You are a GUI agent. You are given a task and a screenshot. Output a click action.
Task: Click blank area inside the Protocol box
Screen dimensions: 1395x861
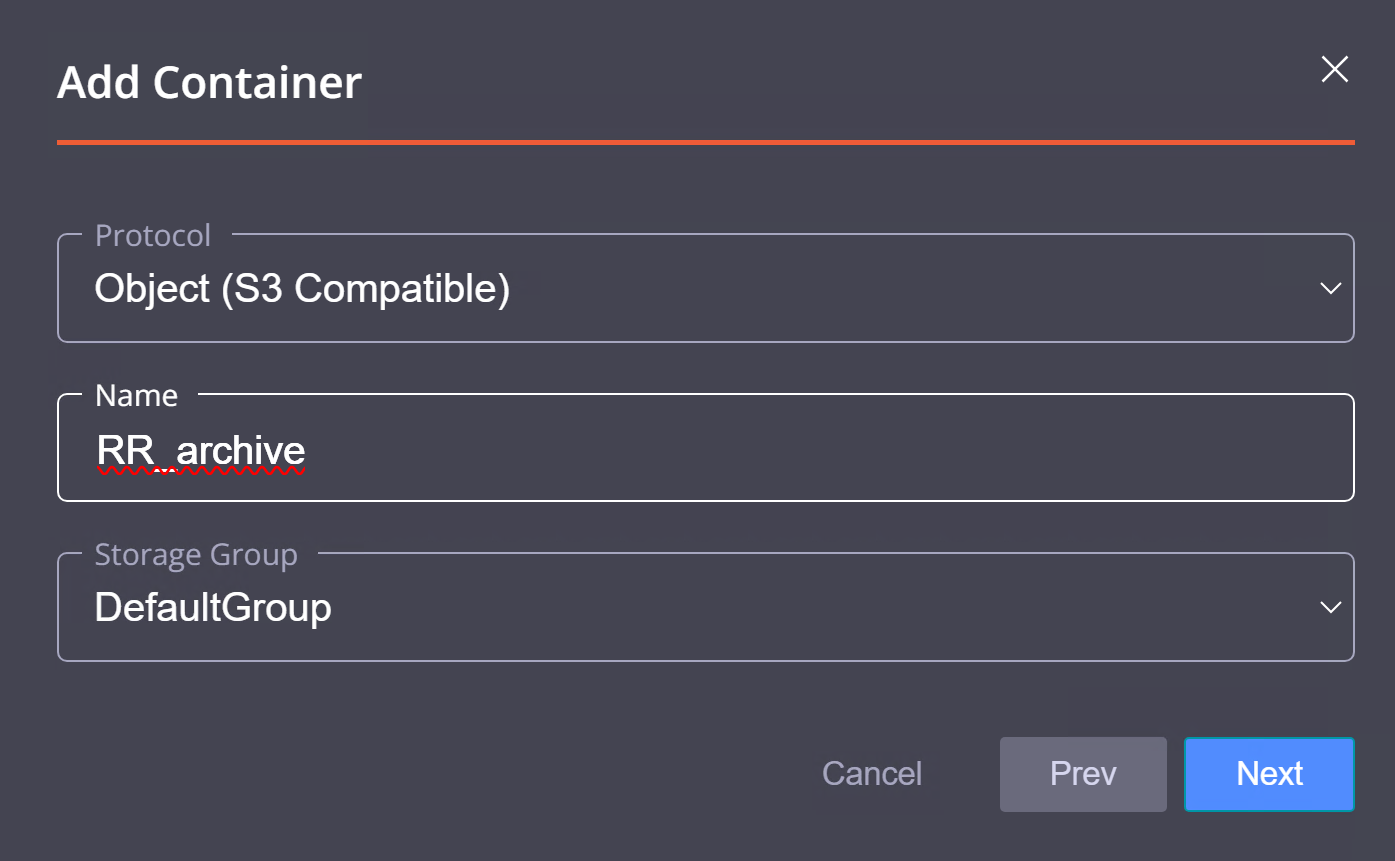[900, 289]
